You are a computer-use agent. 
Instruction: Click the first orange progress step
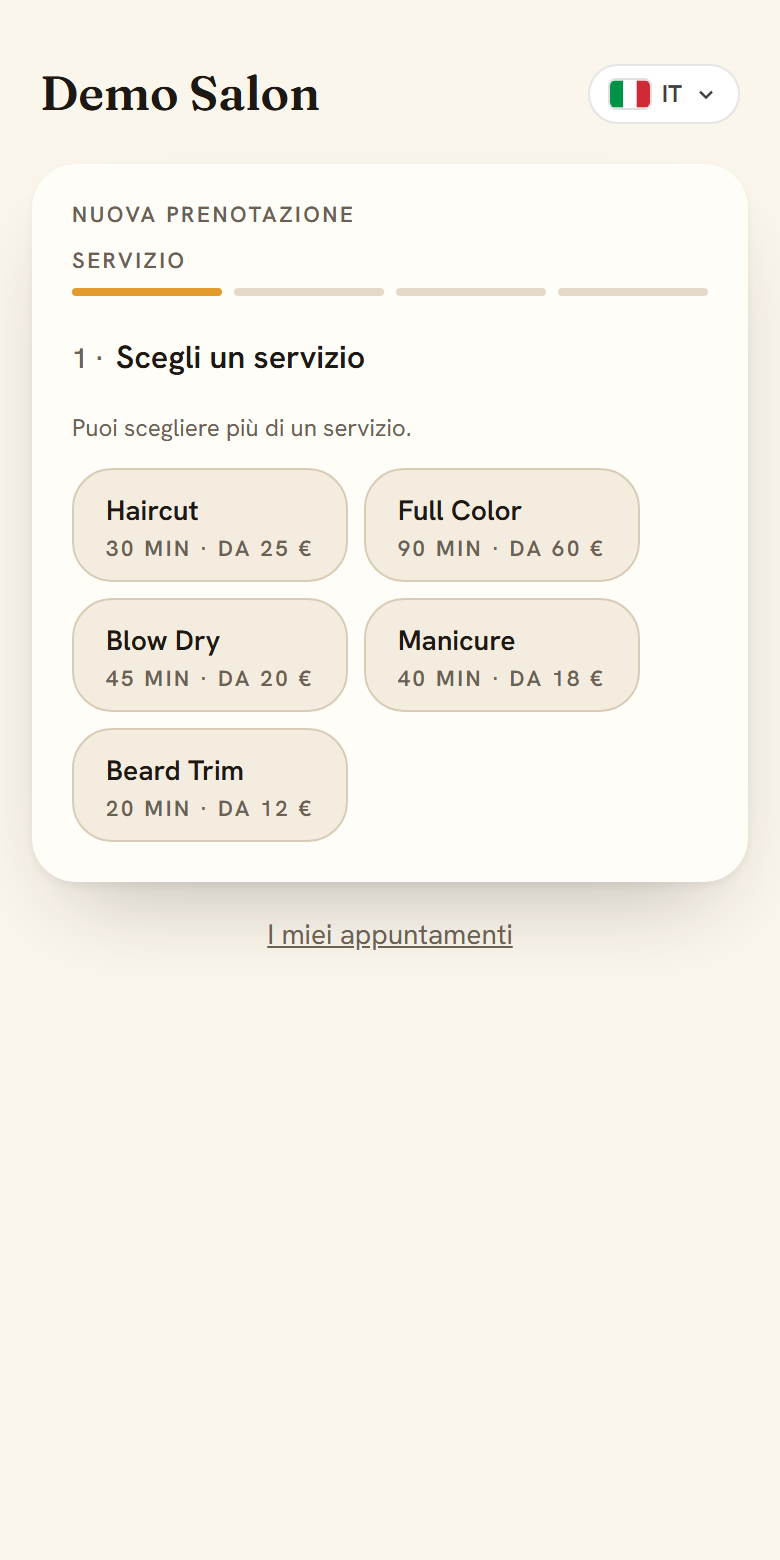(147, 292)
